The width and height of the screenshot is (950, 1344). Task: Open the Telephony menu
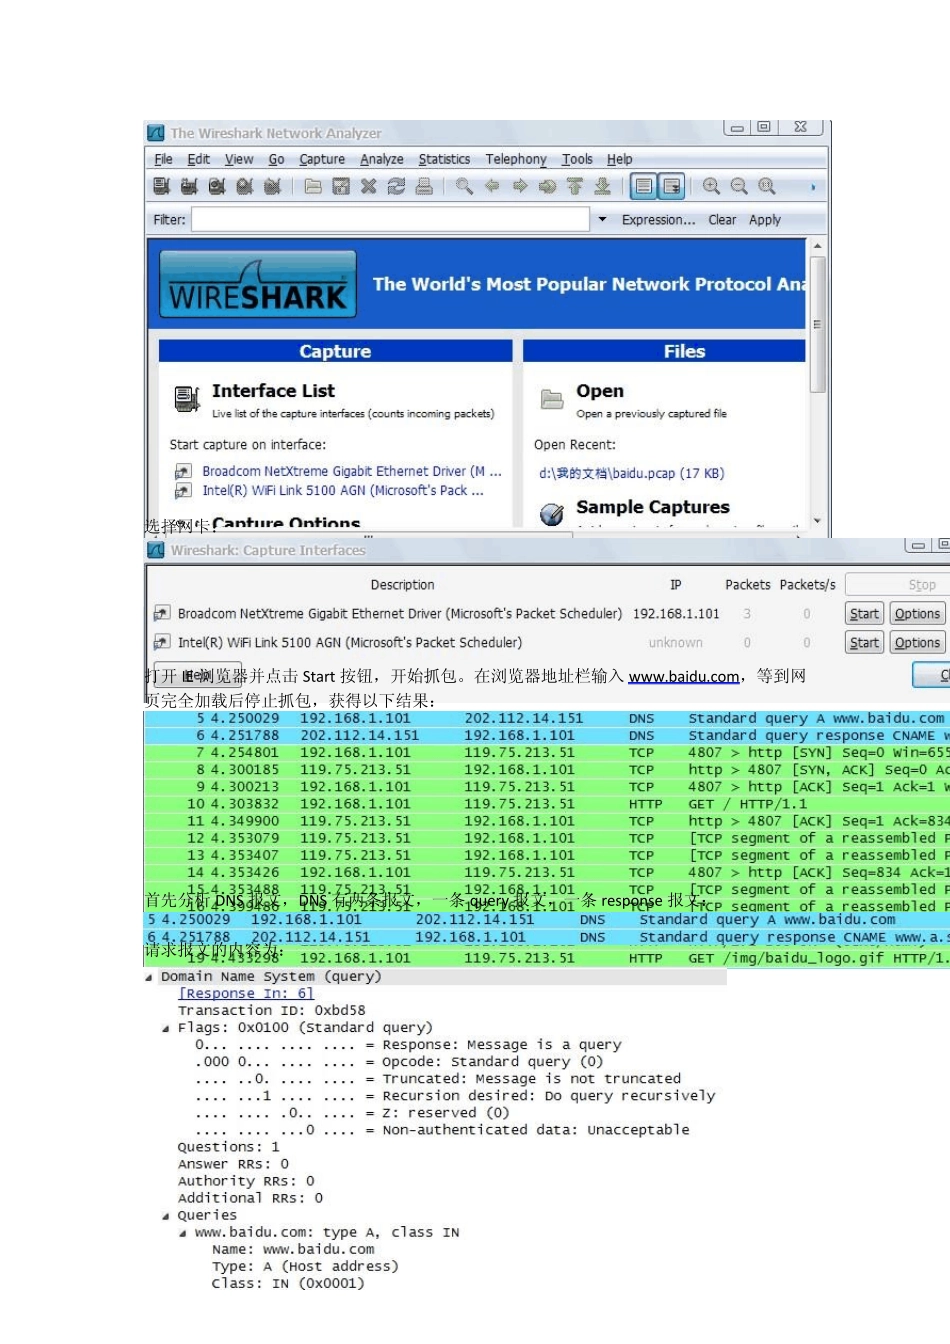click(516, 159)
